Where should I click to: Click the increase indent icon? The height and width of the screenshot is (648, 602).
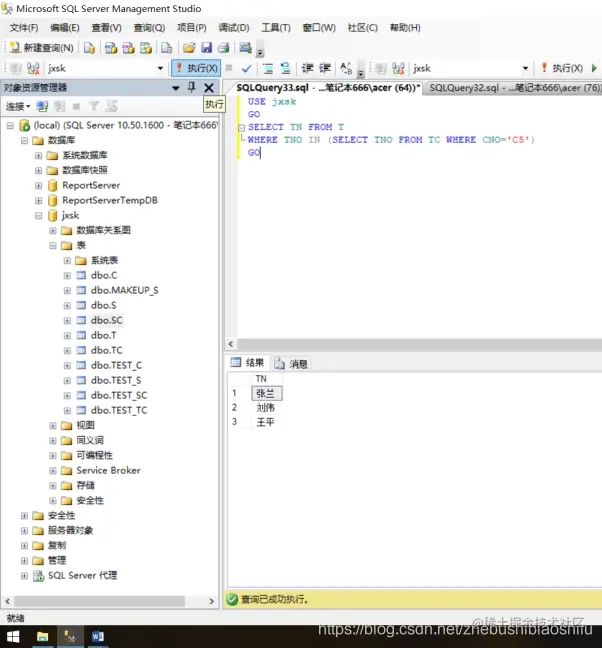(x=325, y=68)
